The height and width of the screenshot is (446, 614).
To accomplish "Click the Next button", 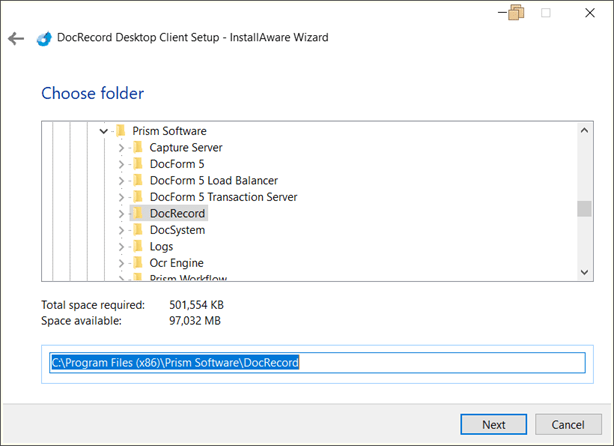I will (x=493, y=424).
